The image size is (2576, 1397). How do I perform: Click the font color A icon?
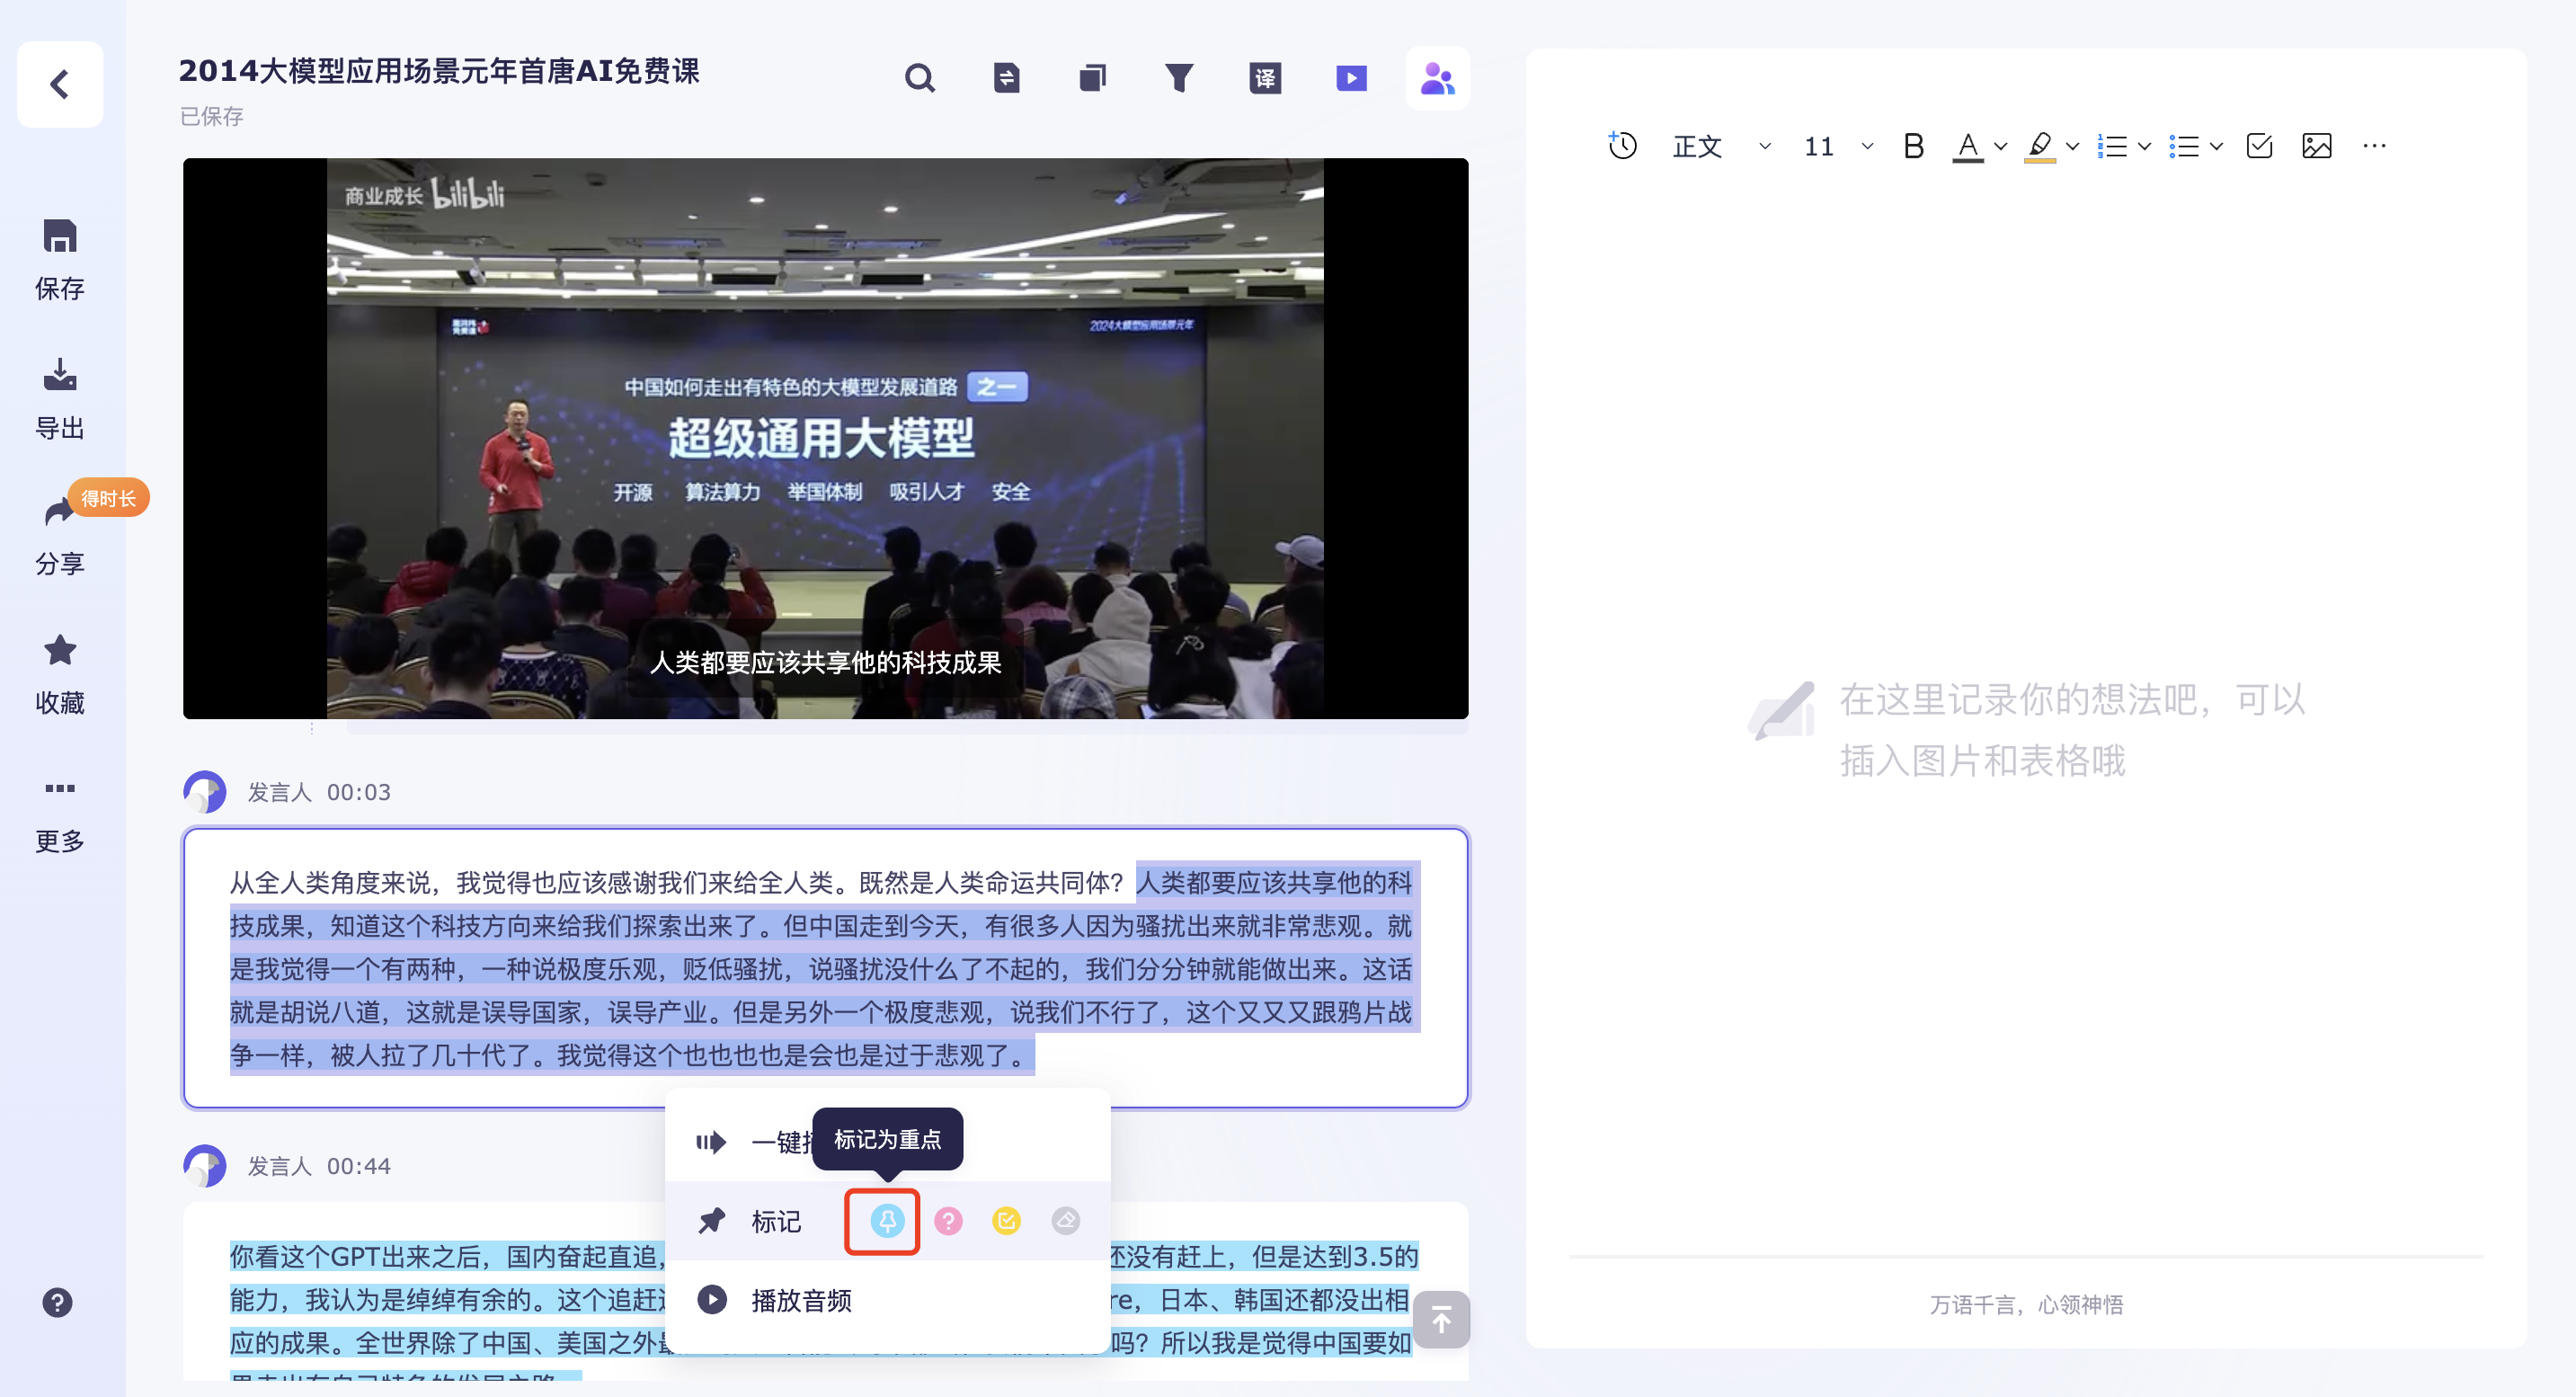click(1967, 146)
